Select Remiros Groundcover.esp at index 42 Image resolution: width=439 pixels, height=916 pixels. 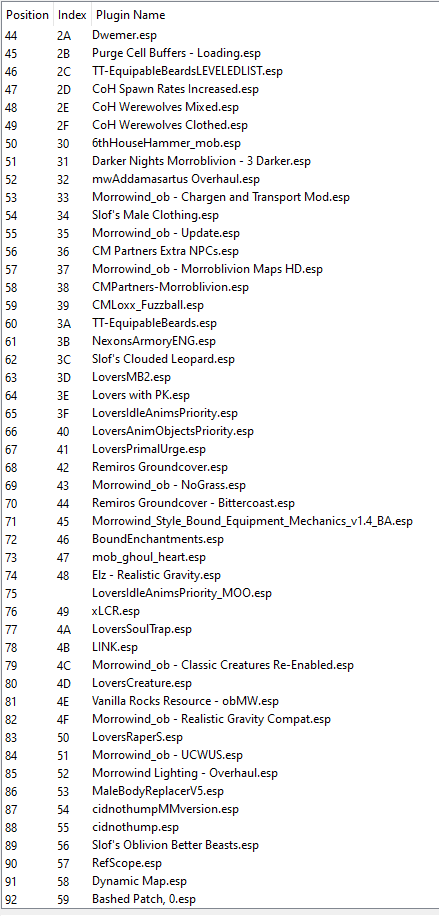point(160,467)
